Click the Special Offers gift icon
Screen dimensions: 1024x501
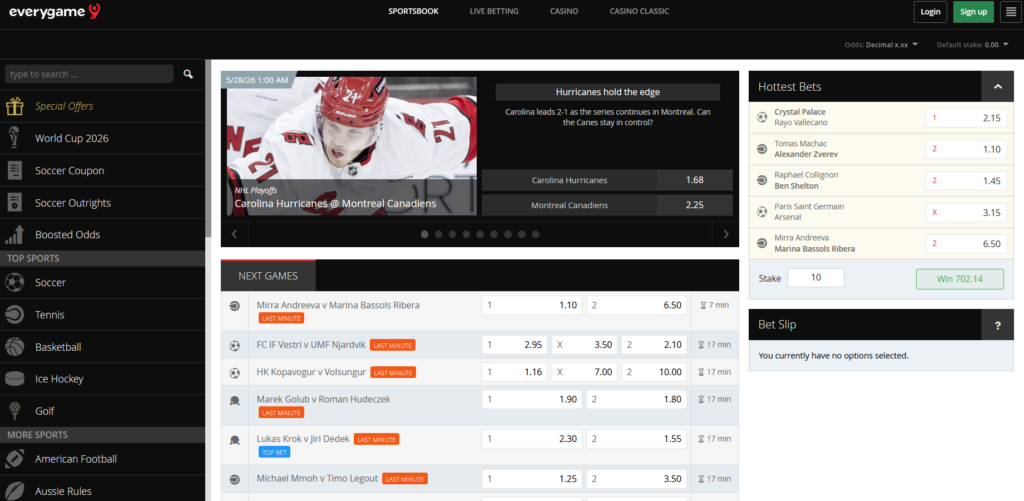click(14, 106)
